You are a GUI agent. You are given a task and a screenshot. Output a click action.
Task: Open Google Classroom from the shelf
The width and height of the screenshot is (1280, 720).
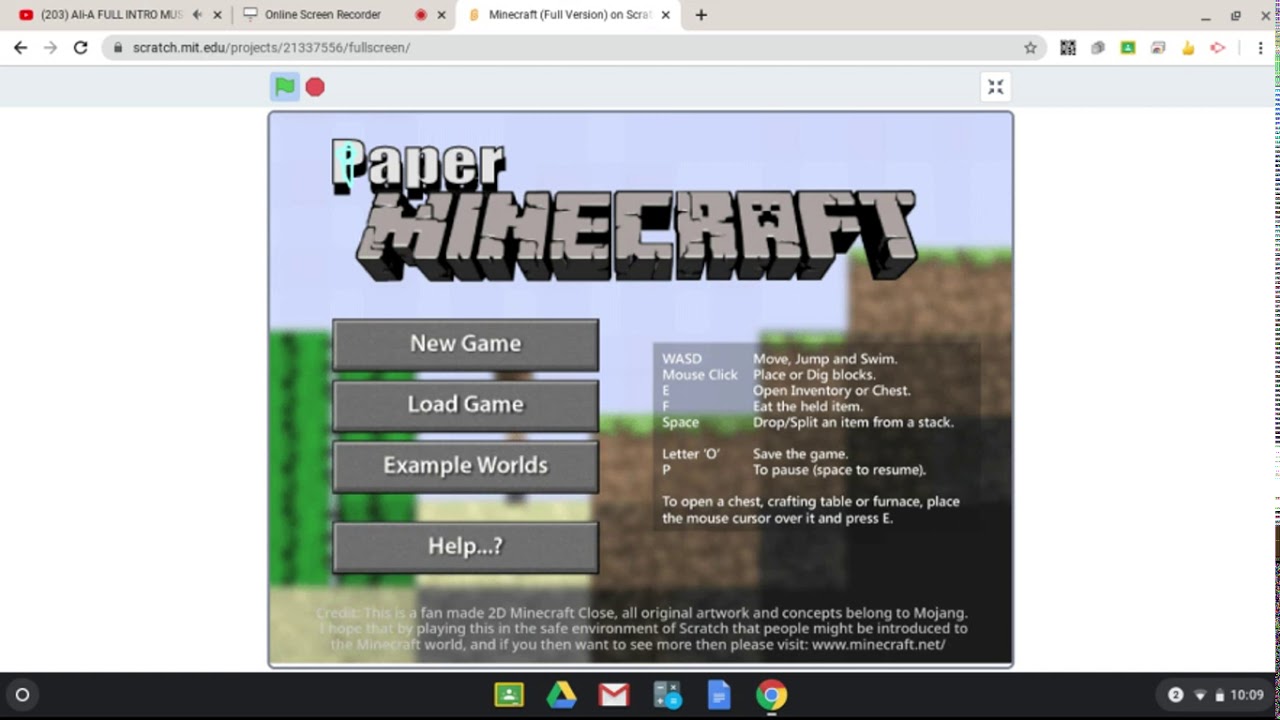[x=509, y=695]
